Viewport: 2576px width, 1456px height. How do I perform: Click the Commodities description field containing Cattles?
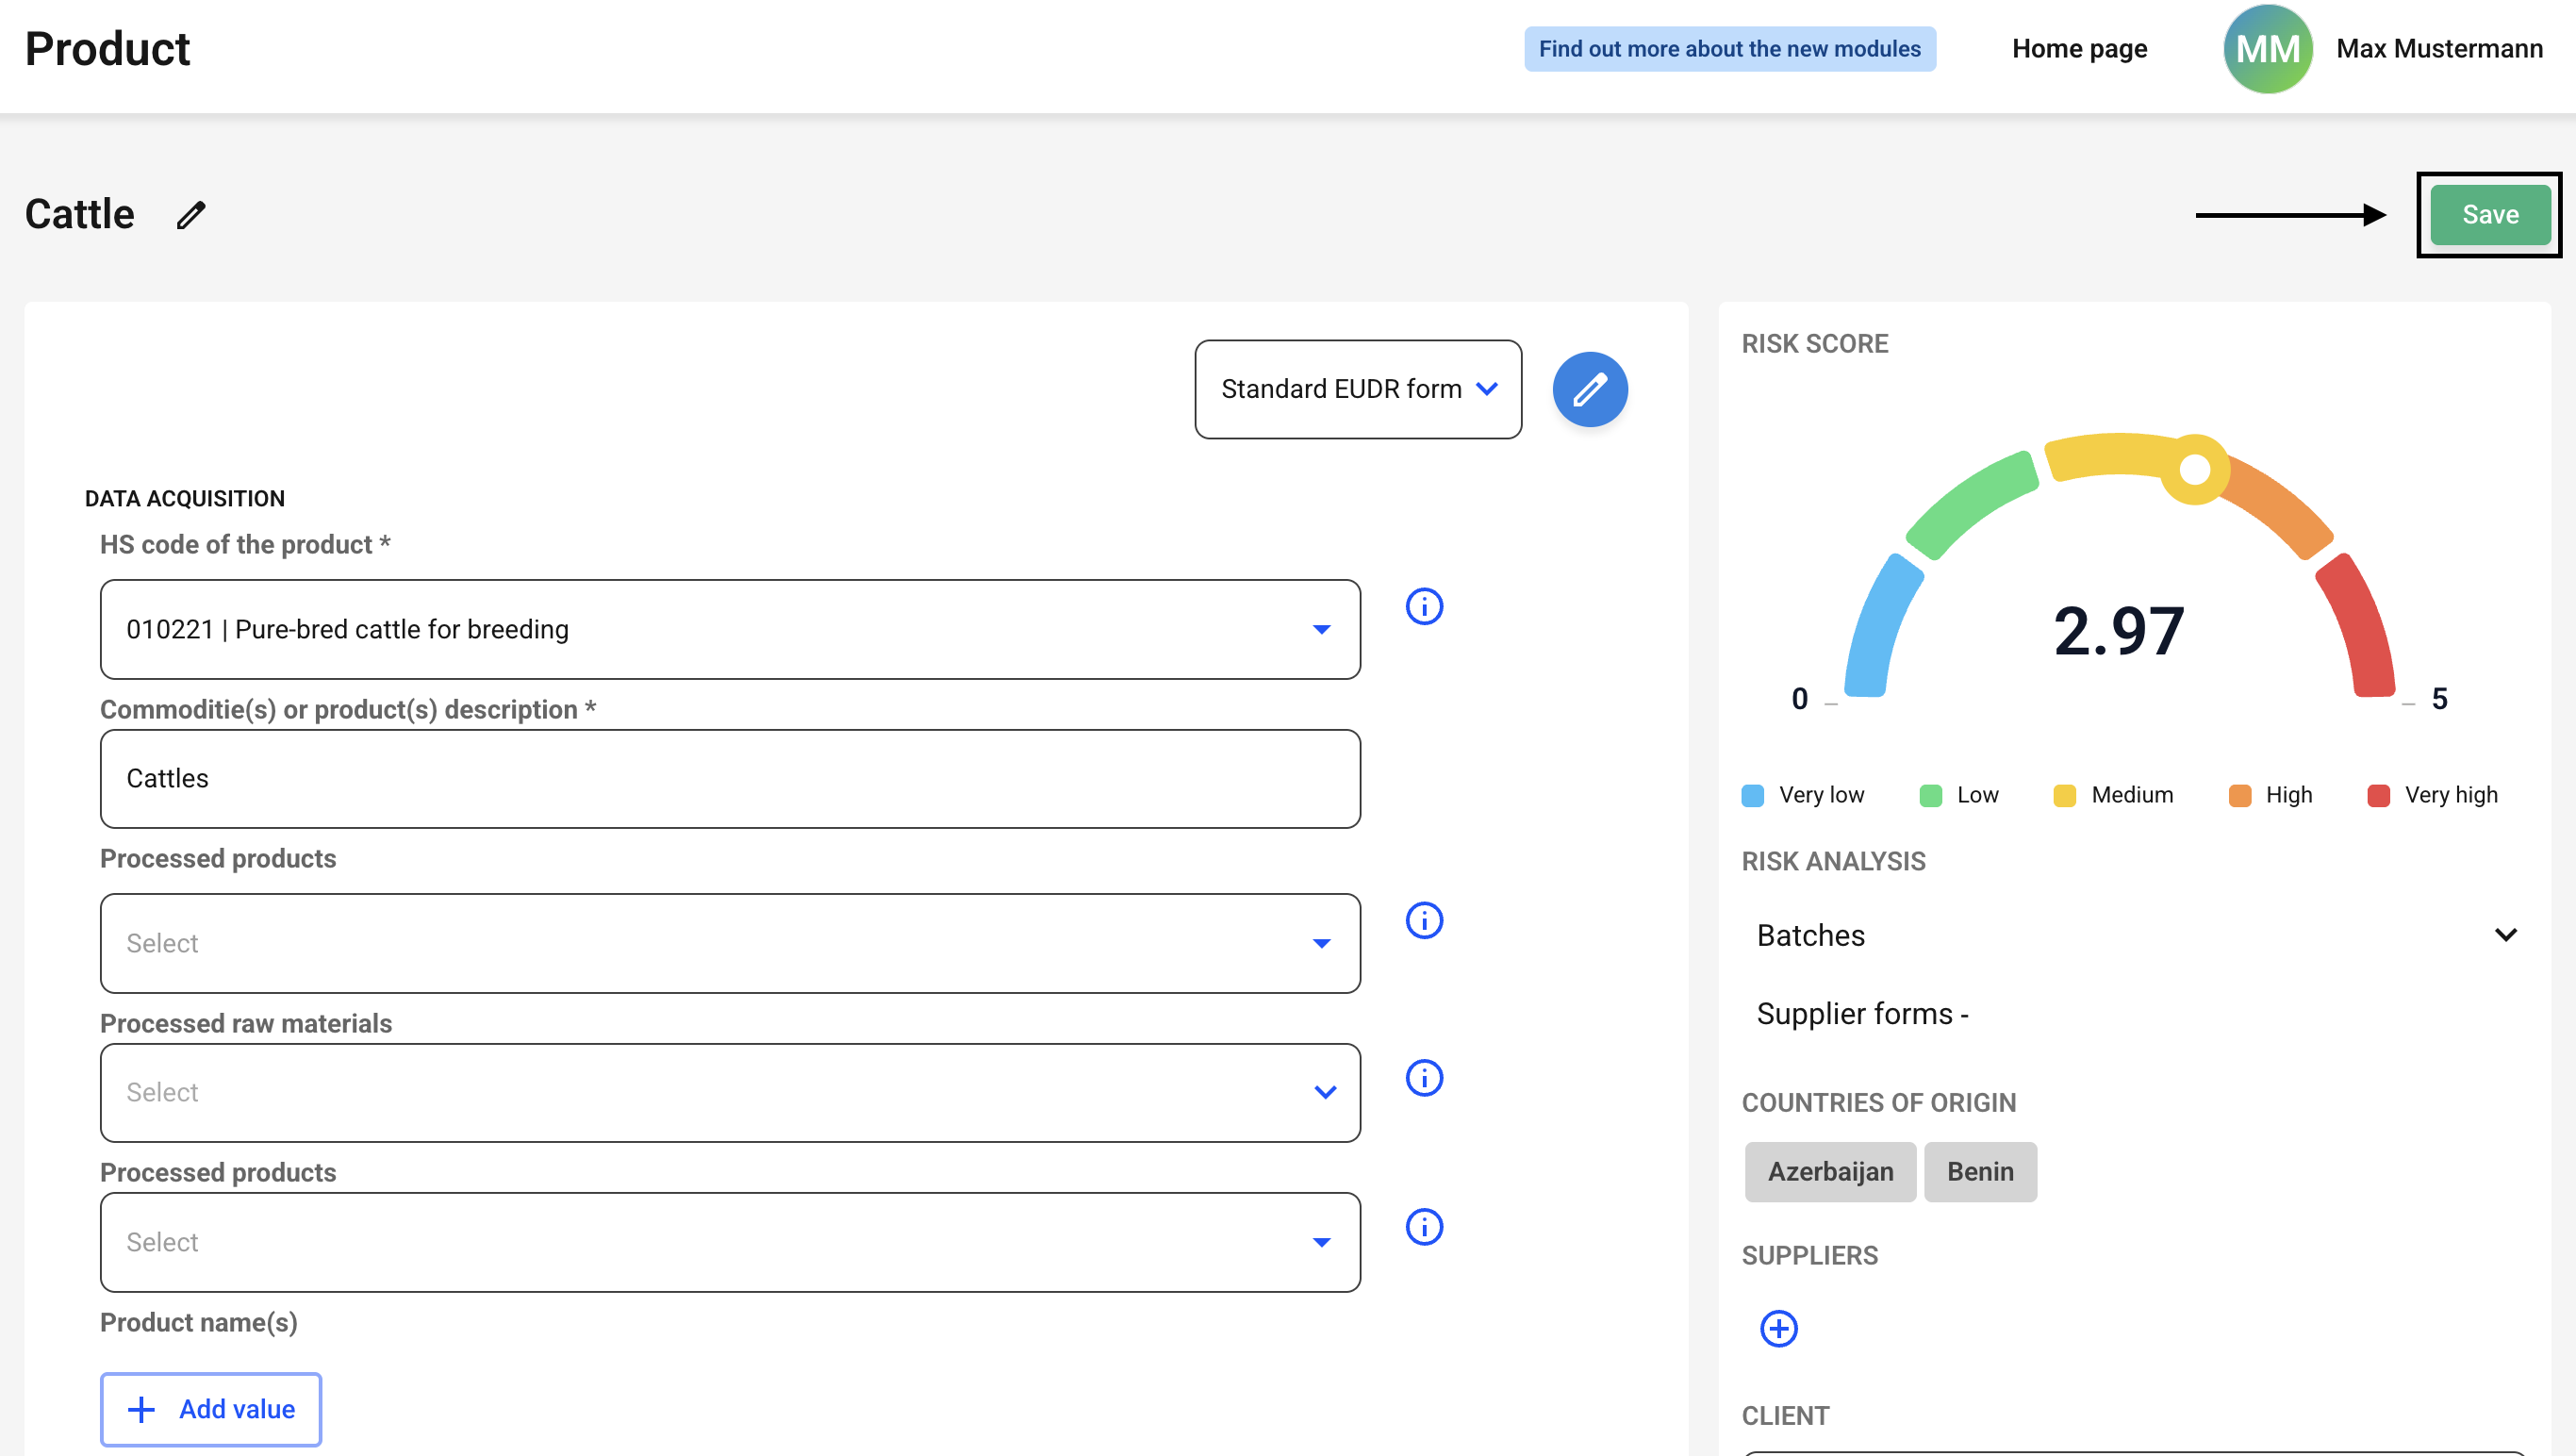tap(729, 778)
